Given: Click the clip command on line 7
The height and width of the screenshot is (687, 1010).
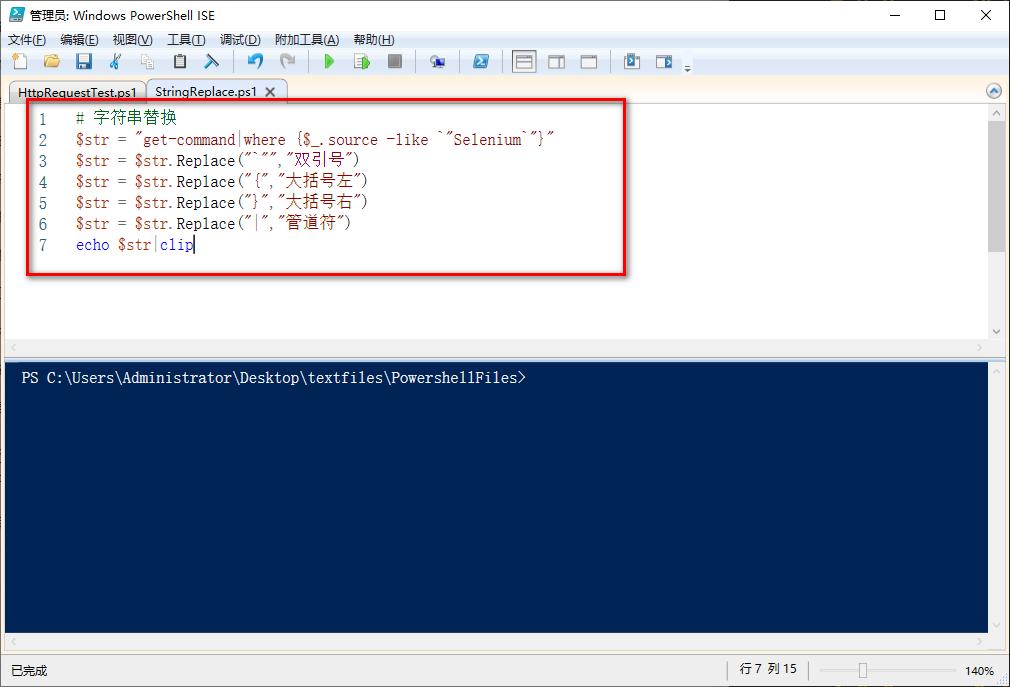Looking at the screenshot, I should [176, 245].
